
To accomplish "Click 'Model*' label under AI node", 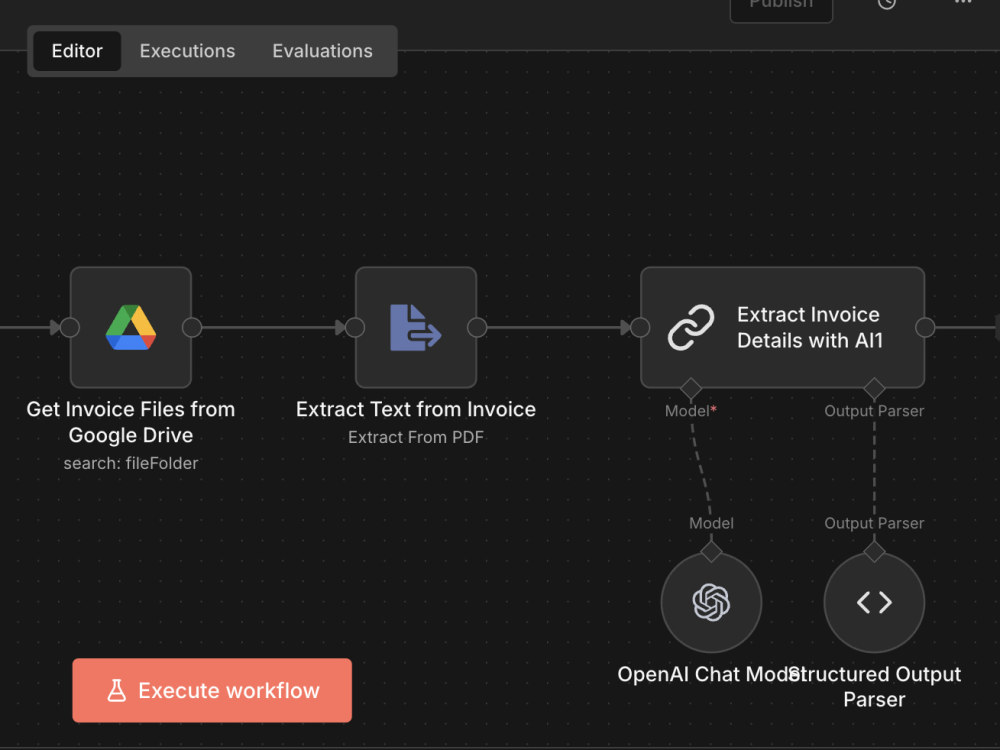I will (x=691, y=411).
